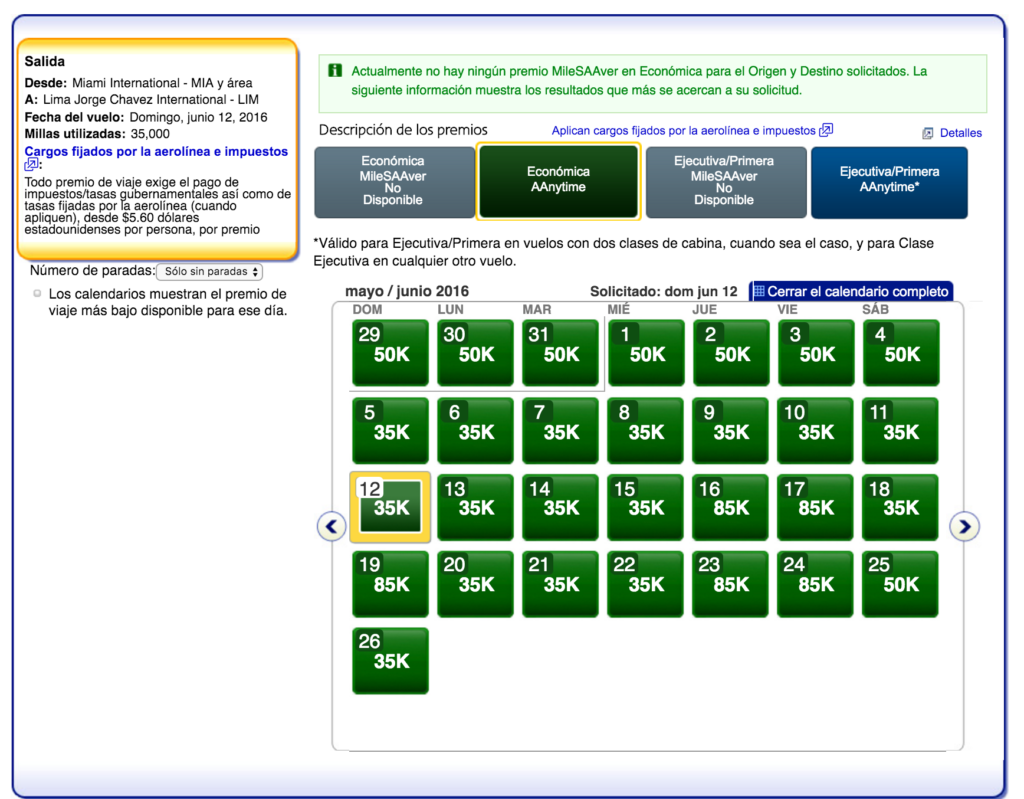Click 'Salida' heading
Viewport: 1024px width, 799px height.
point(44,61)
